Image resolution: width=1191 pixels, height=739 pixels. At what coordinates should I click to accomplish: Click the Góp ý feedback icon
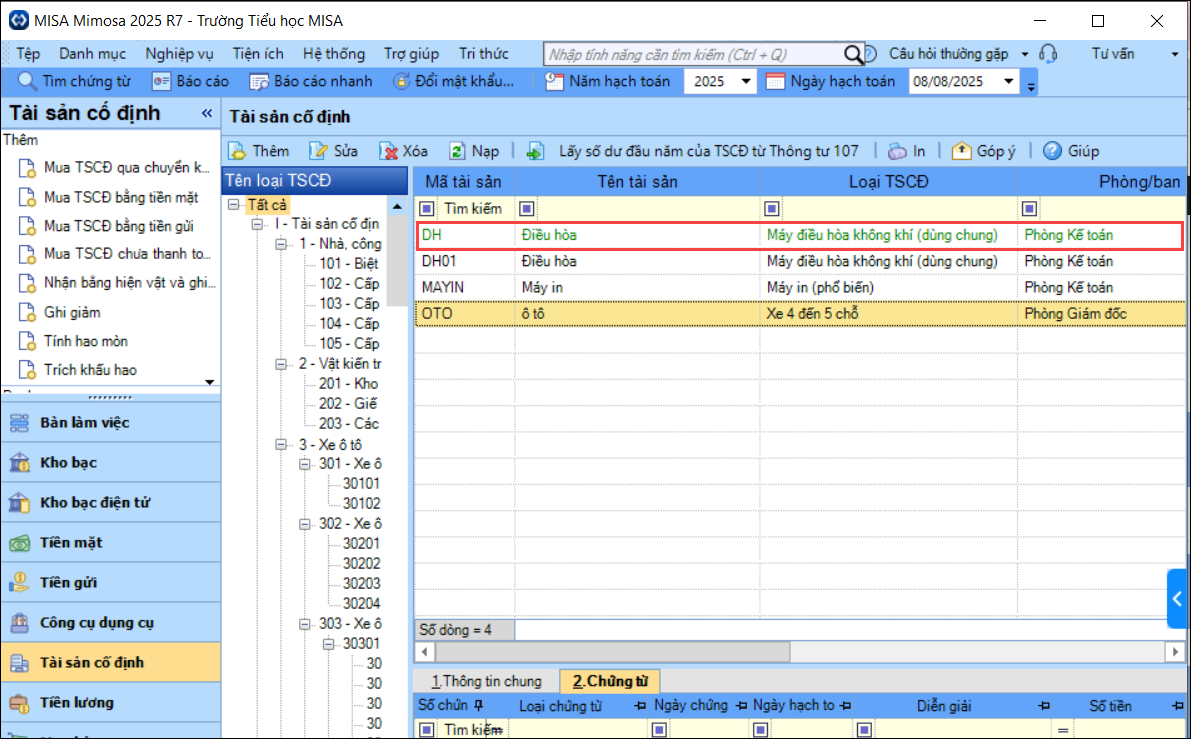pos(962,151)
